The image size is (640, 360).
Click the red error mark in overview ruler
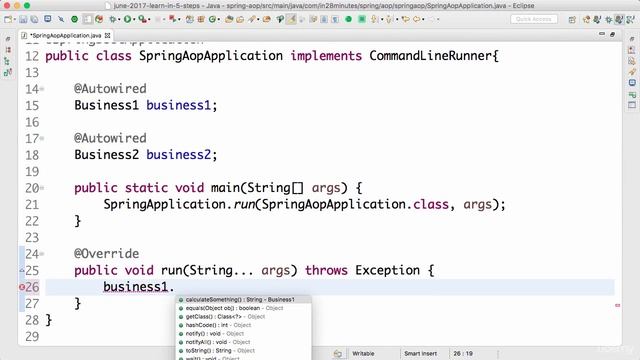click(x=618, y=305)
